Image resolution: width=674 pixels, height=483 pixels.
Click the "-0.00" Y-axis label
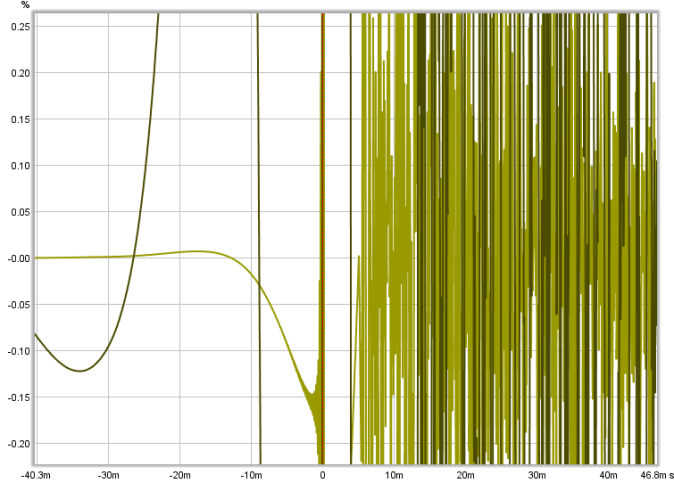coord(19,259)
